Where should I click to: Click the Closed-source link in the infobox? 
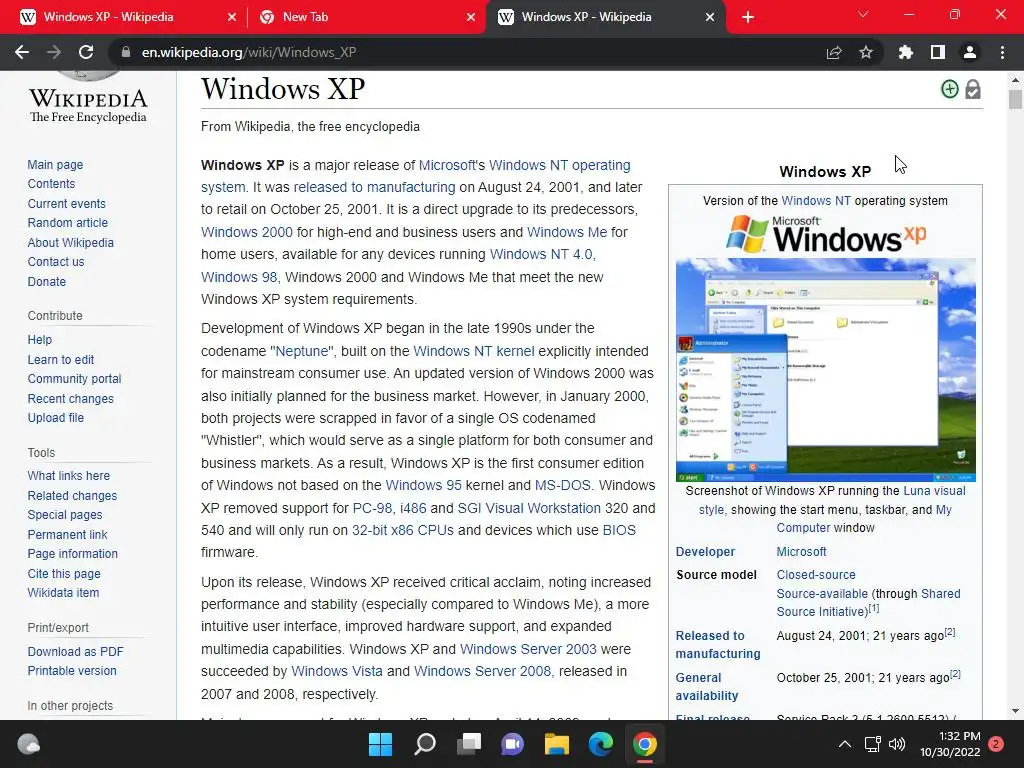click(x=816, y=575)
